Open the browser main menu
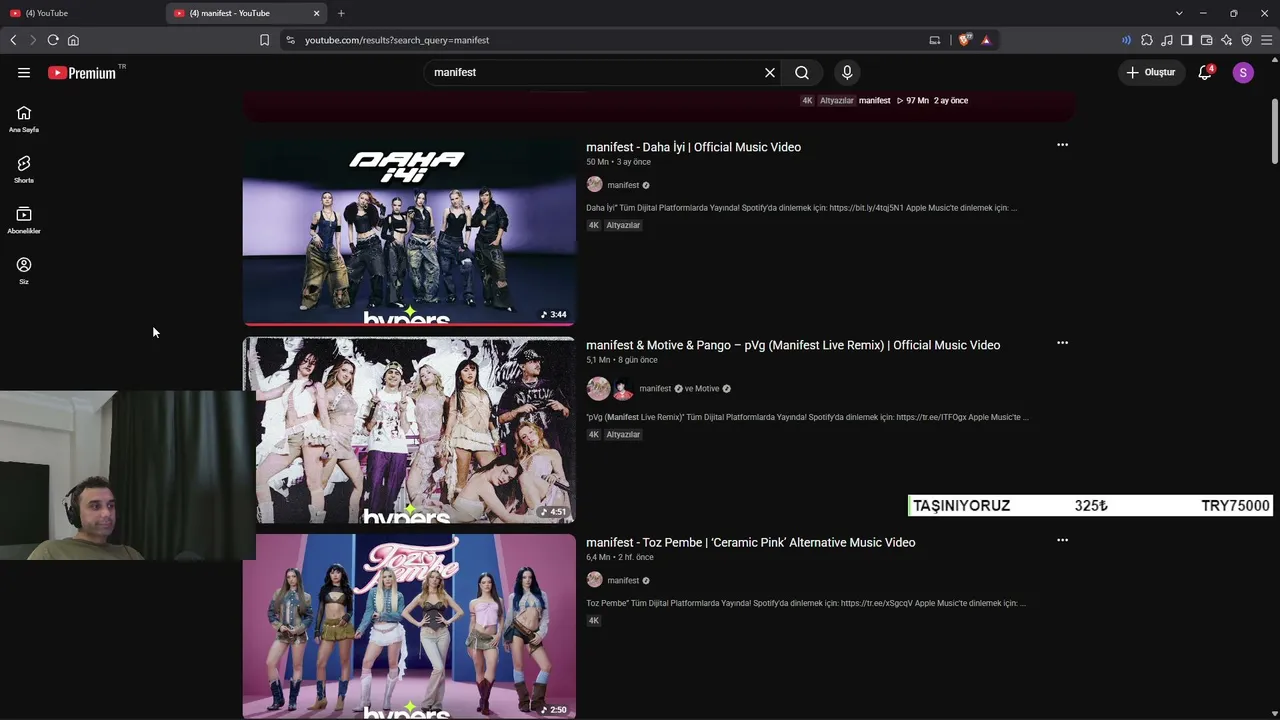Image resolution: width=1280 pixels, height=720 pixels. pos(1267,40)
